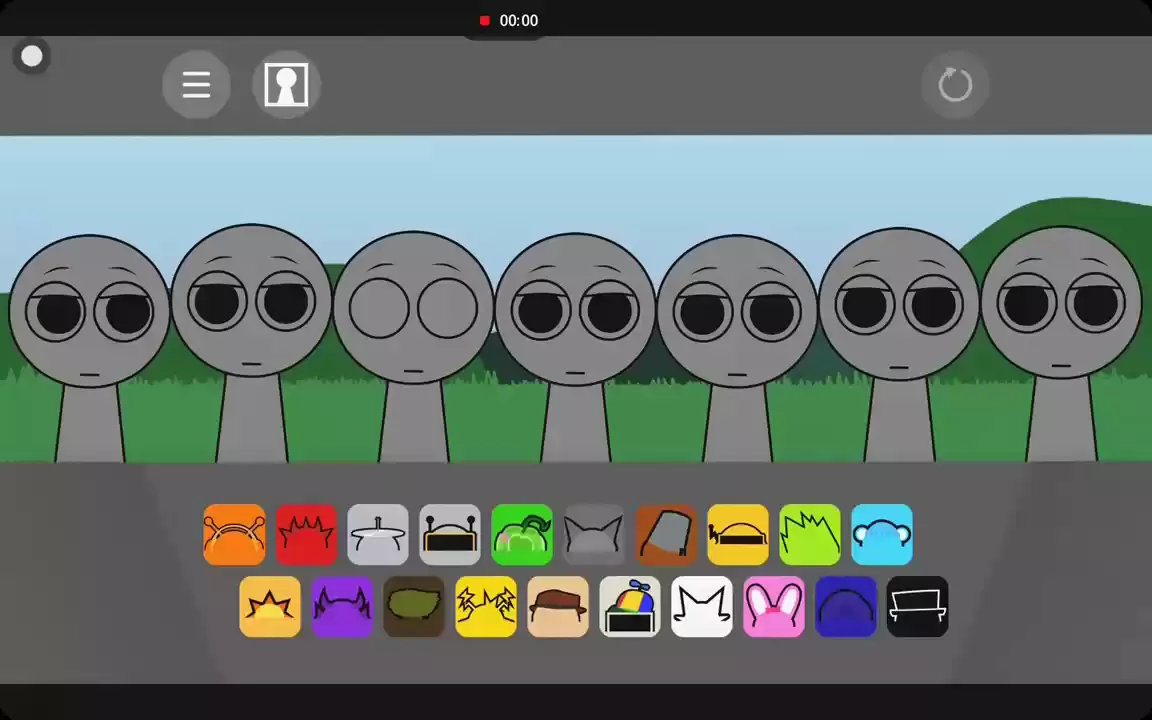Select the fifth gray character from the left
This screenshot has height=720, width=1152.
click(737, 348)
